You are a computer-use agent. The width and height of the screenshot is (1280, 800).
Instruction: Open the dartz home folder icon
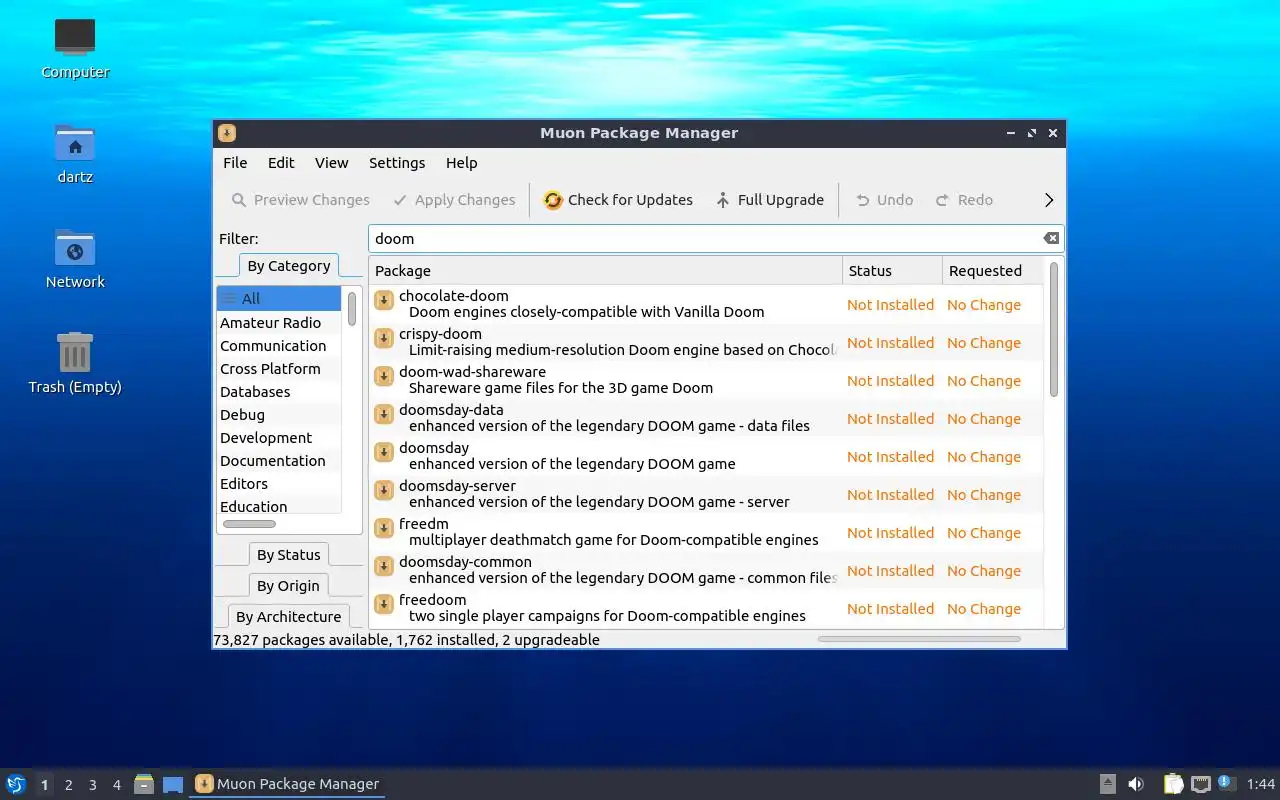coord(75,153)
